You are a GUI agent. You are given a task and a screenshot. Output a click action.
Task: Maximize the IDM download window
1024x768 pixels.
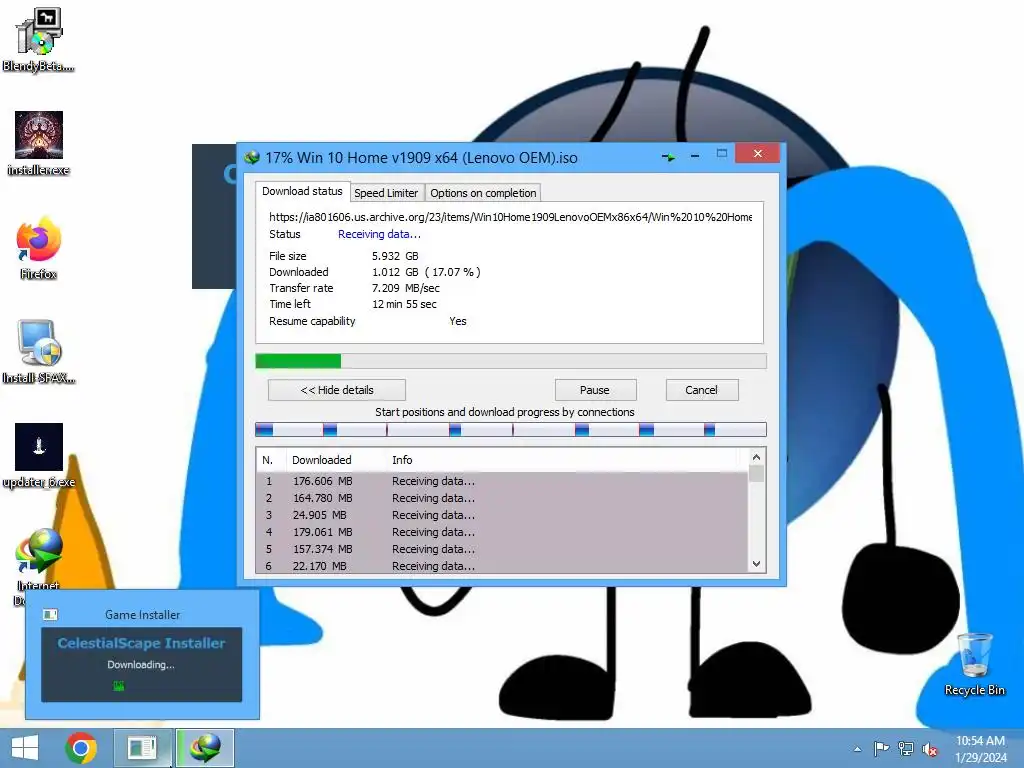click(x=722, y=153)
